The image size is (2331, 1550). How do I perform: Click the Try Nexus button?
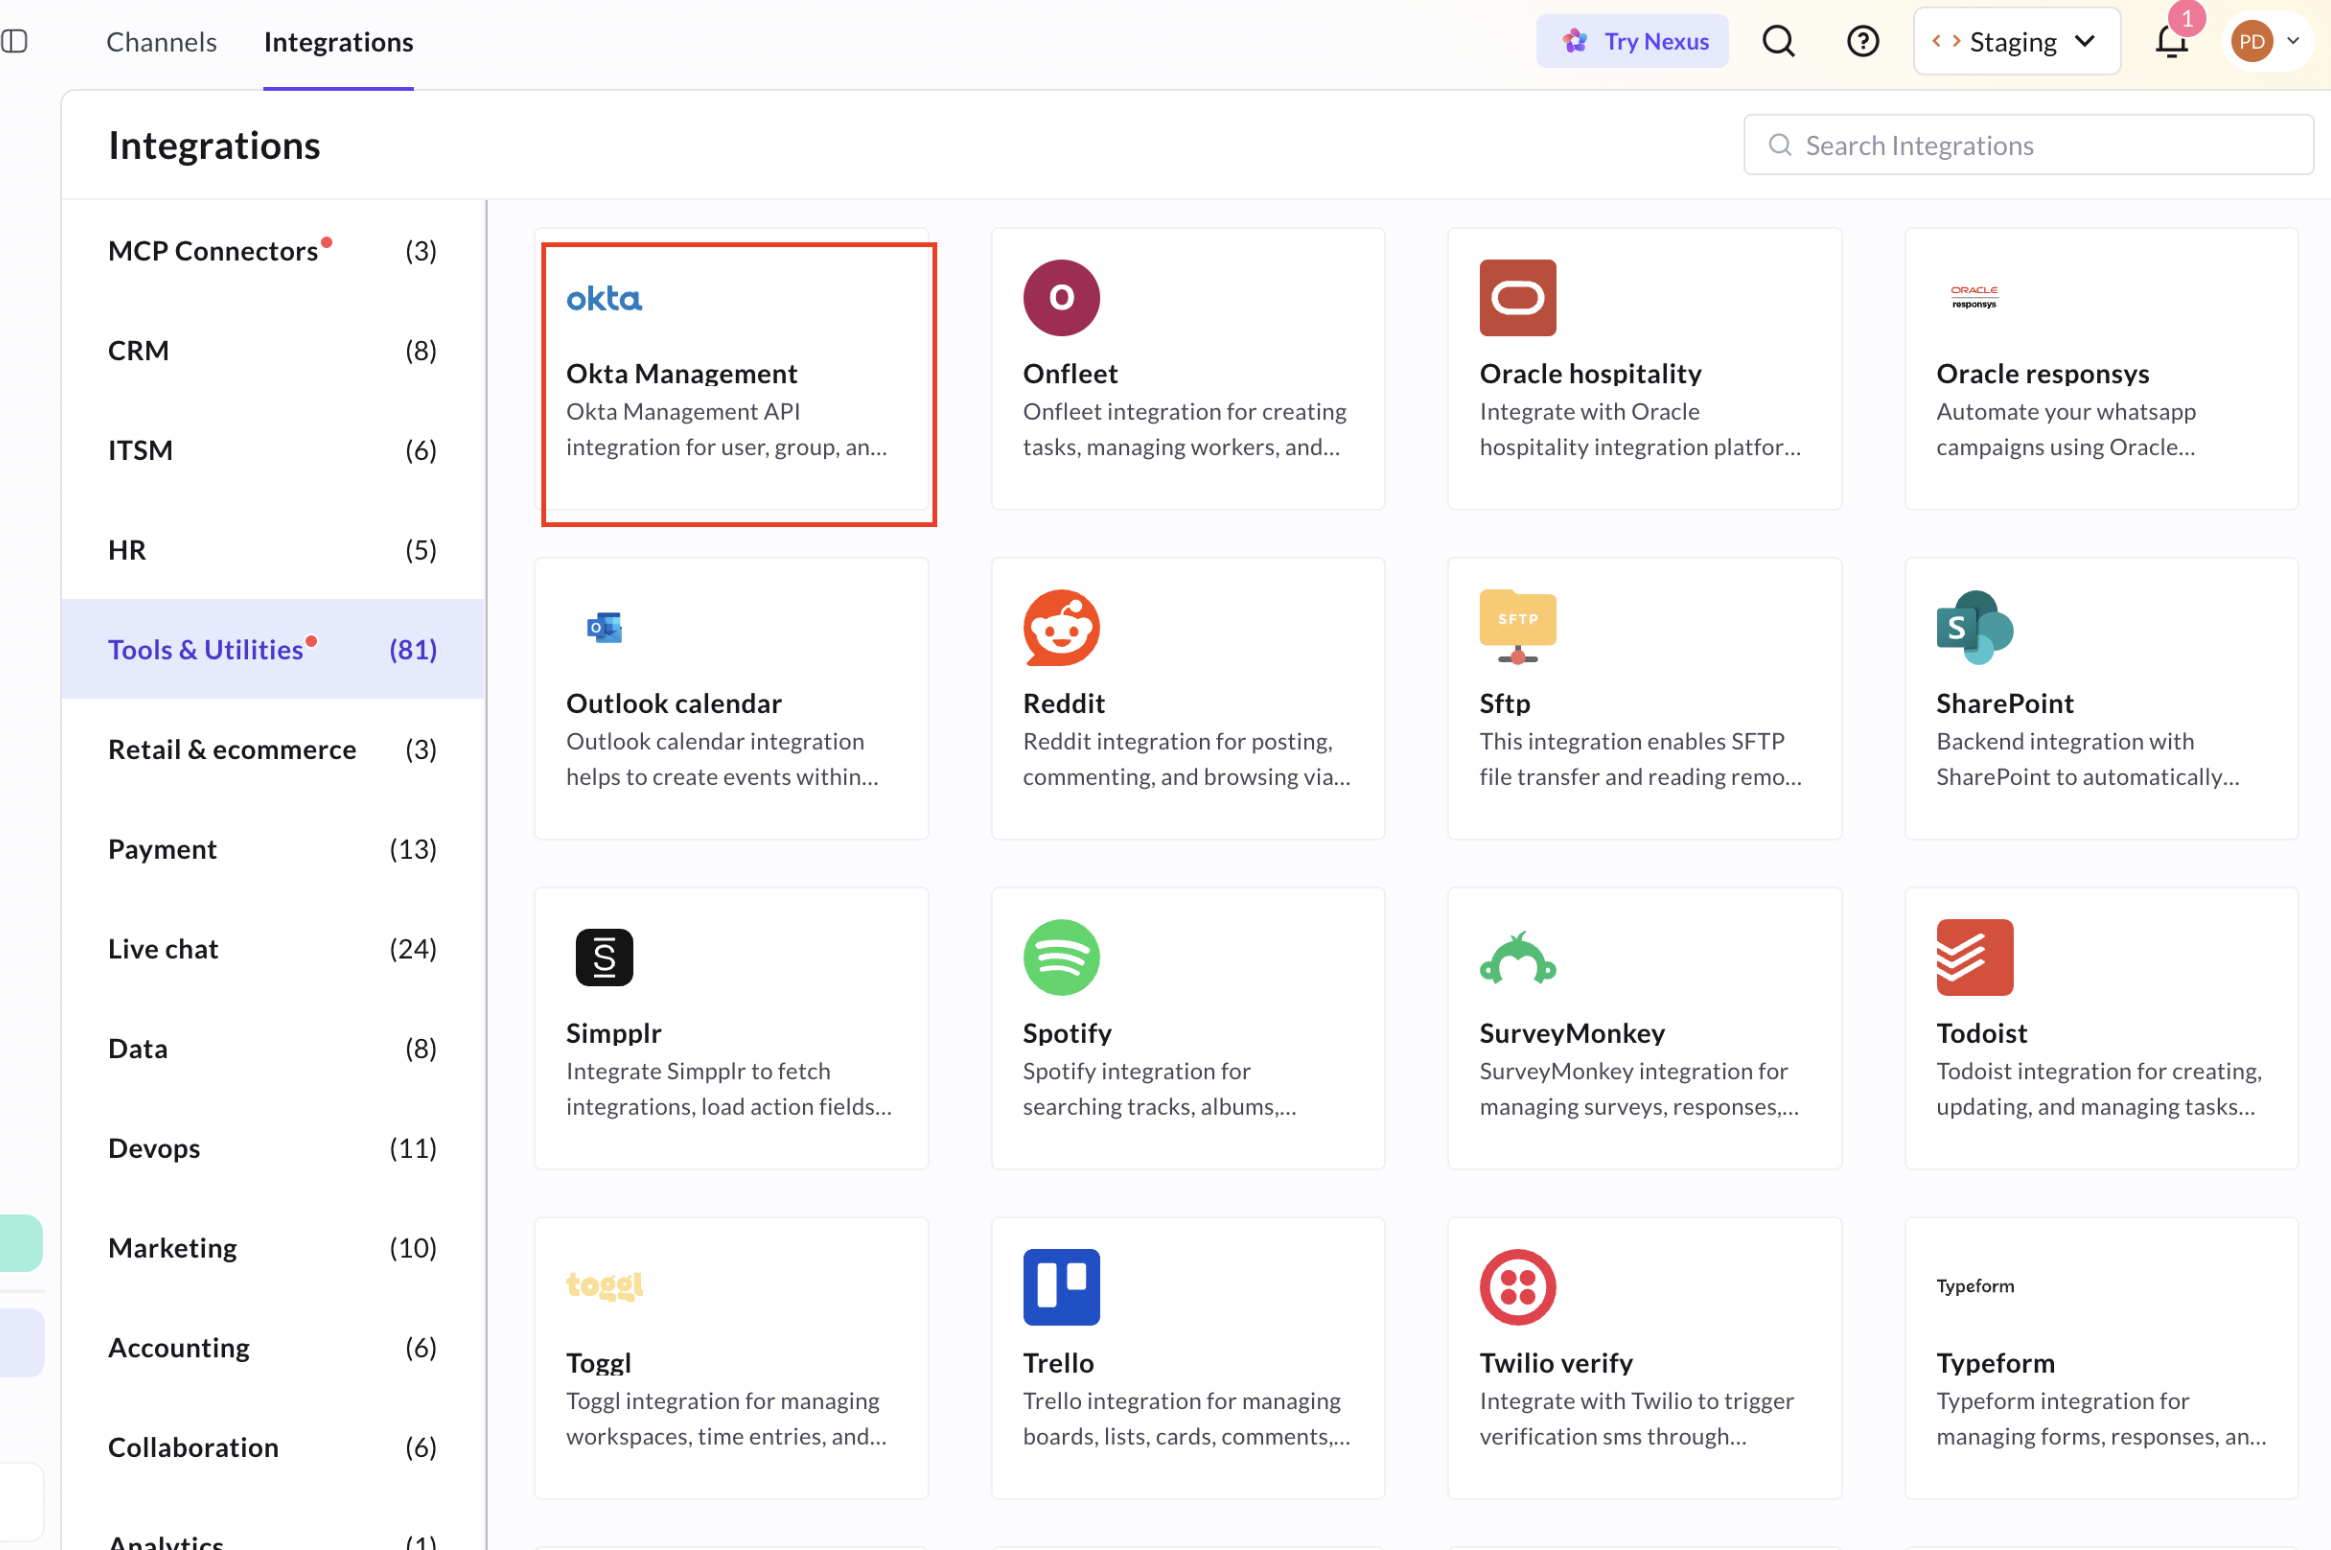pos(1632,41)
